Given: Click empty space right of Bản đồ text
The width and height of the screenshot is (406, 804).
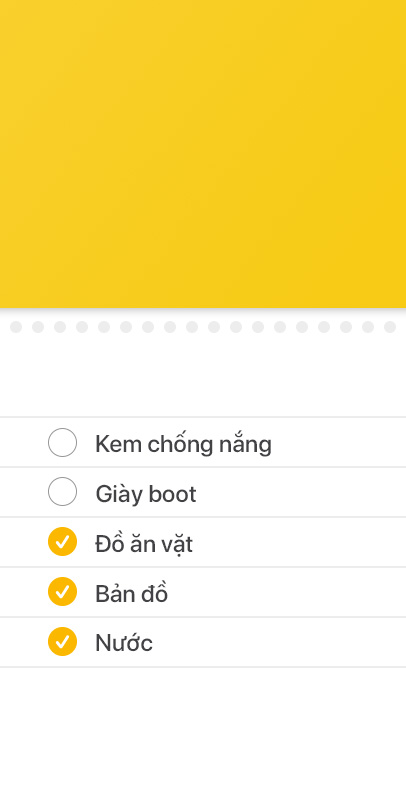Looking at the screenshot, I should pyautogui.click(x=287, y=592).
